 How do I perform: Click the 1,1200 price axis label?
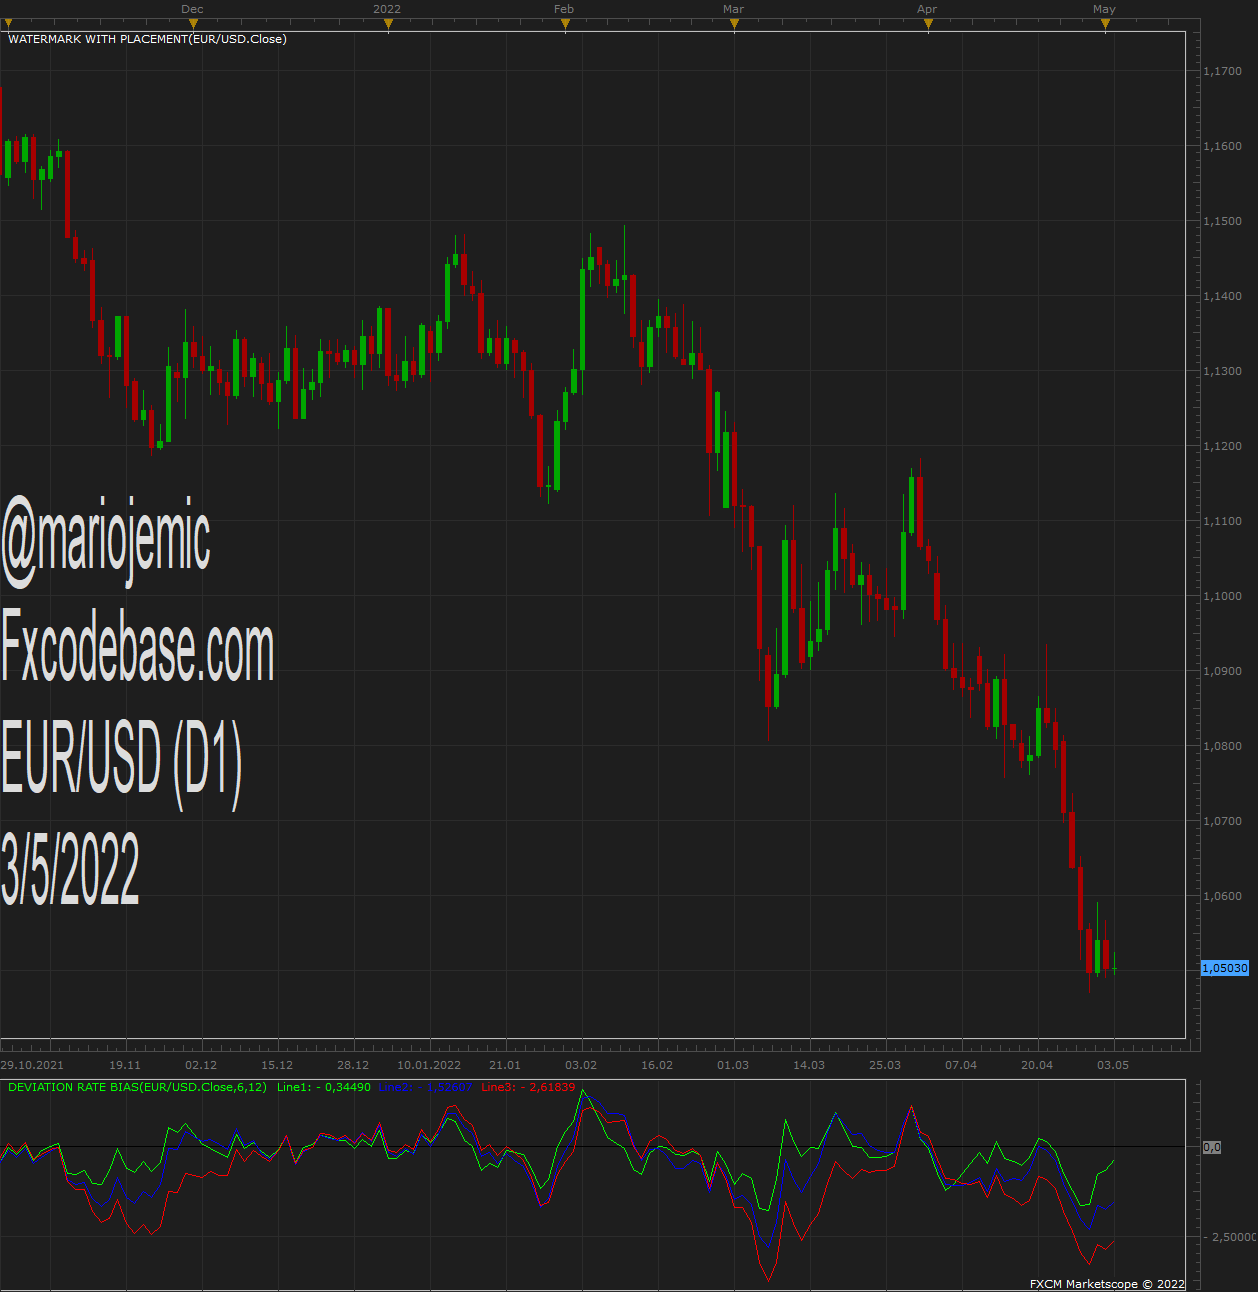[1222, 446]
